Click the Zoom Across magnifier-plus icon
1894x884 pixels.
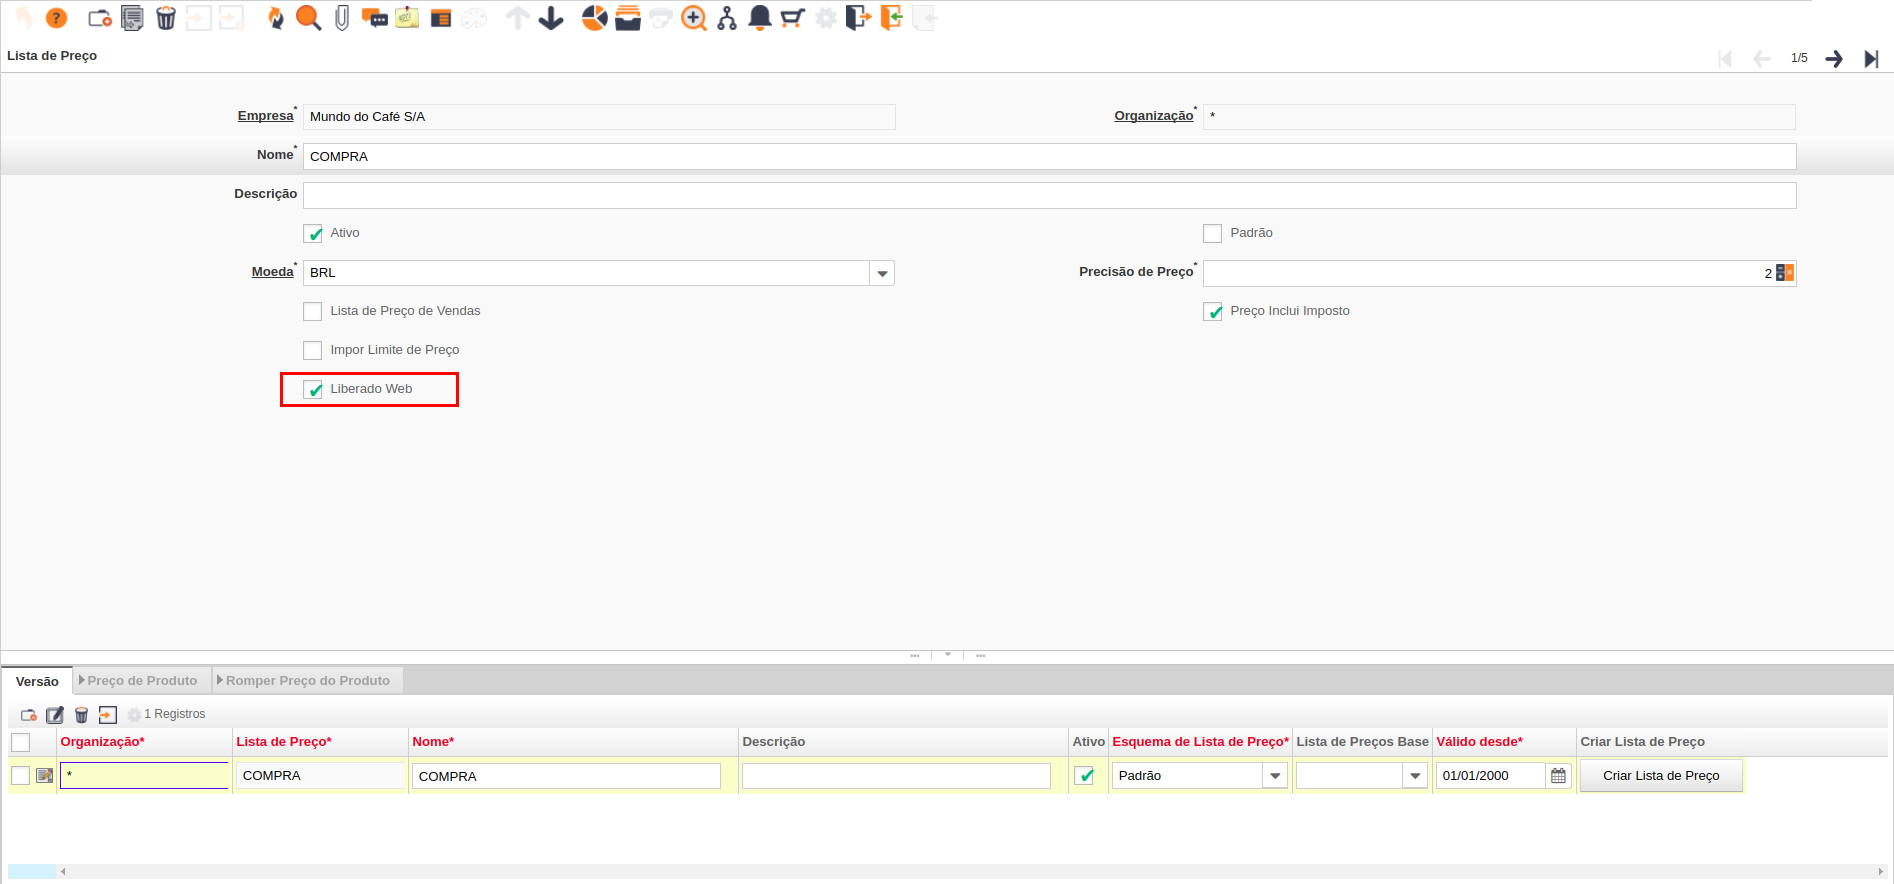[694, 18]
